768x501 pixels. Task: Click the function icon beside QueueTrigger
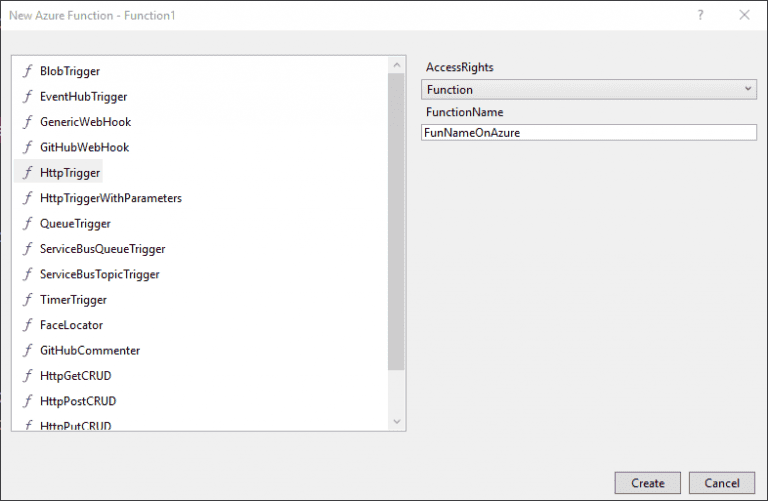coord(28,223)
